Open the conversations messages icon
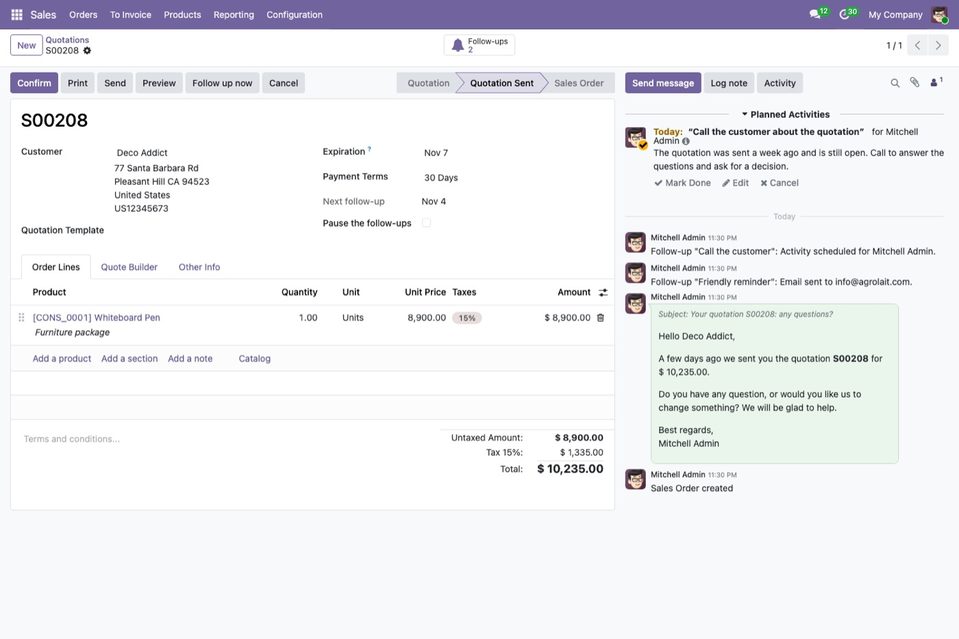 815,14
